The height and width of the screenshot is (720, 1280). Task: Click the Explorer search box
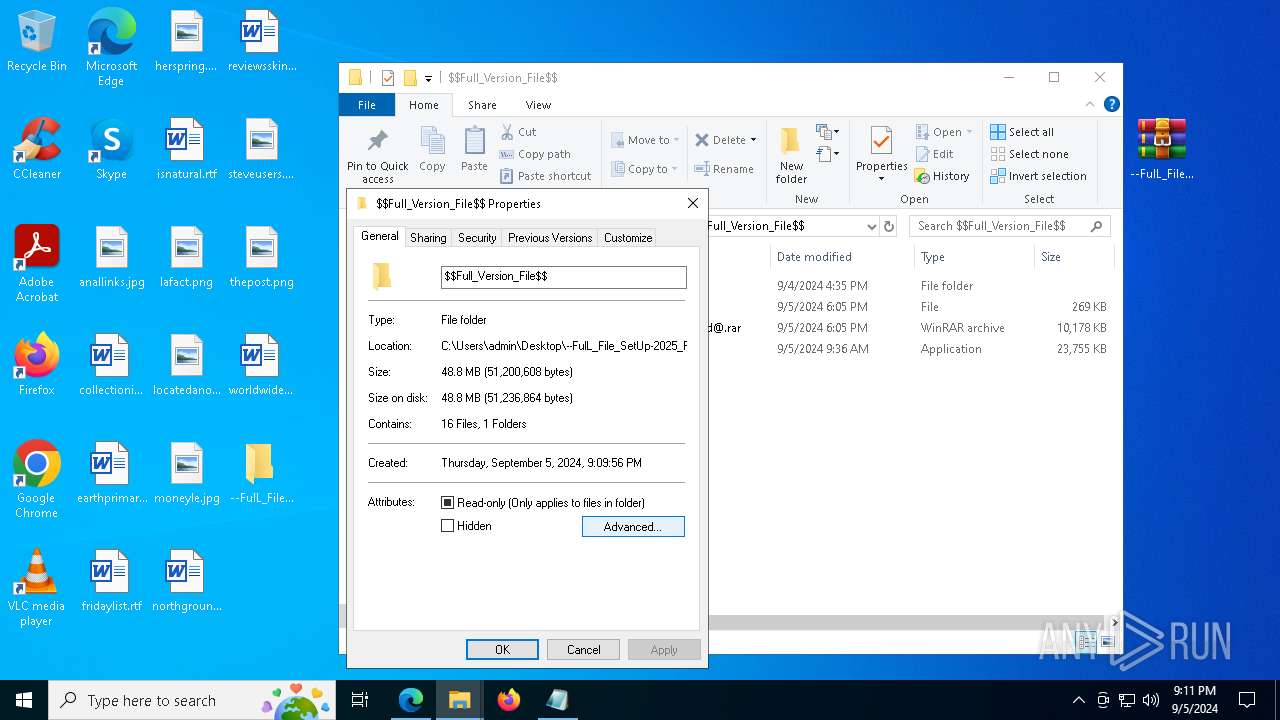1010,226
